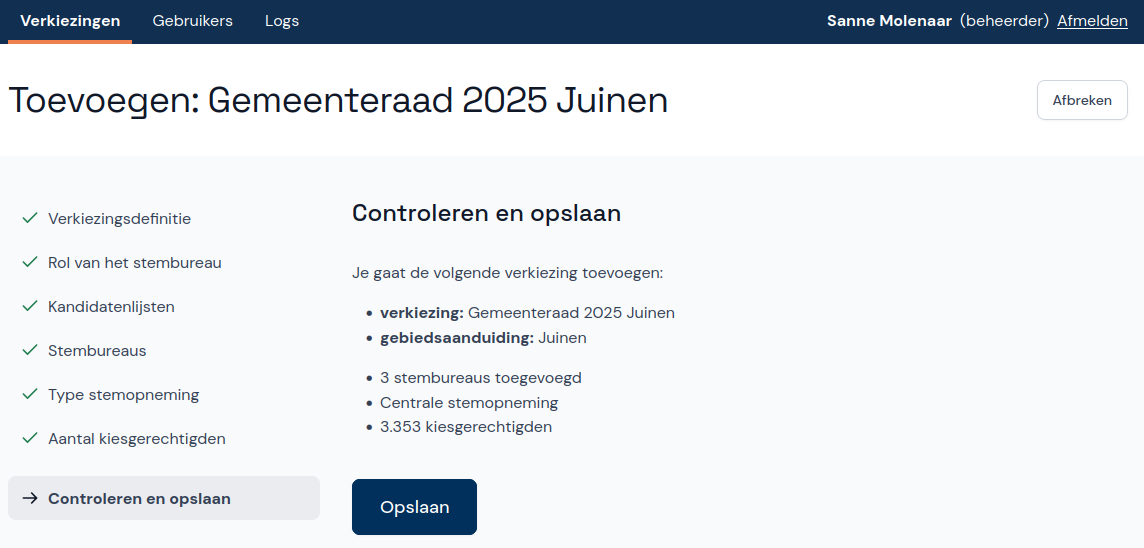The width and height of the screenshot is (1144, 548).
Task: Switch to the Gebruikers tab
Action: (x=192, y=21)
